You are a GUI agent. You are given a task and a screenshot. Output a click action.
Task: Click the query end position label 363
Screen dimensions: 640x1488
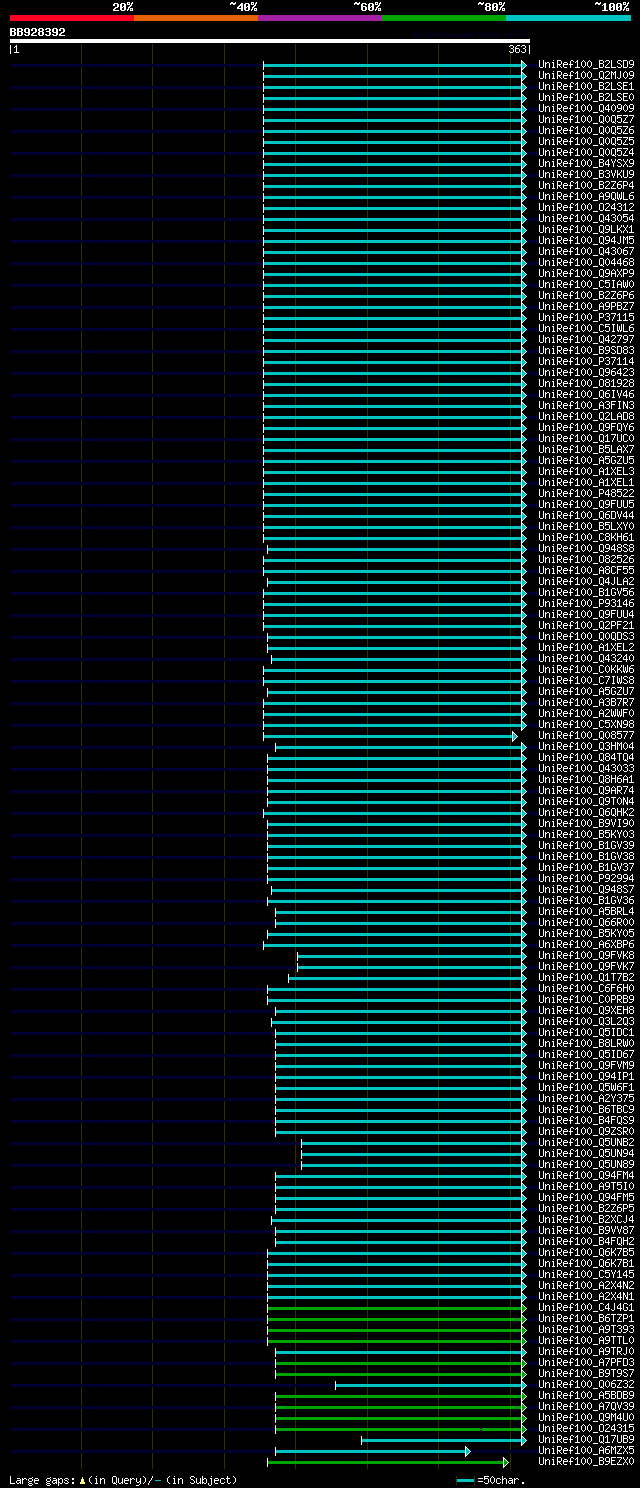518,49
